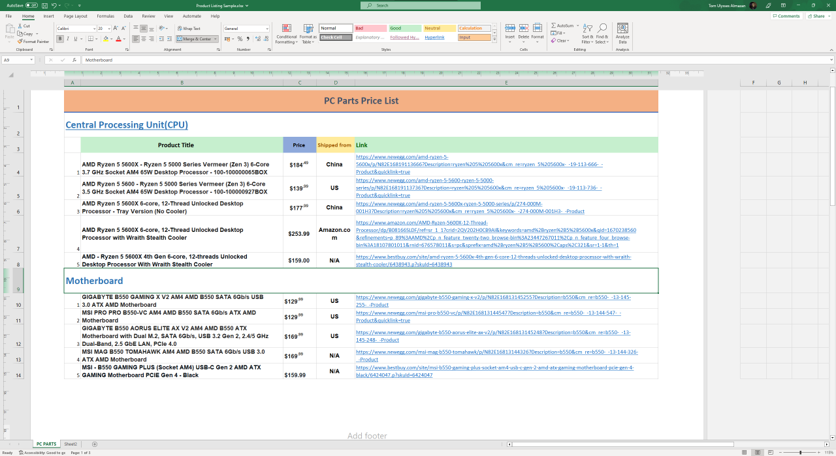
Task: Click the Cut command
Action: coord(24,26)
